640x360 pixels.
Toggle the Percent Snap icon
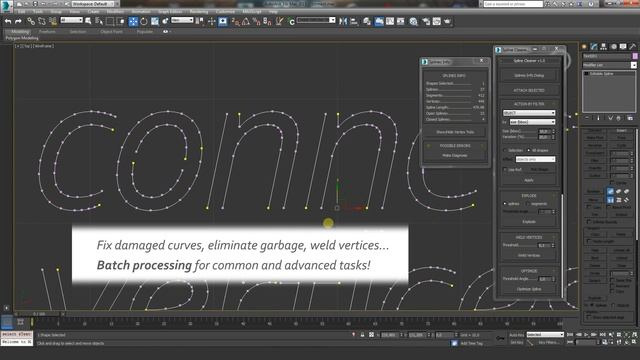(x=256, y=22)
